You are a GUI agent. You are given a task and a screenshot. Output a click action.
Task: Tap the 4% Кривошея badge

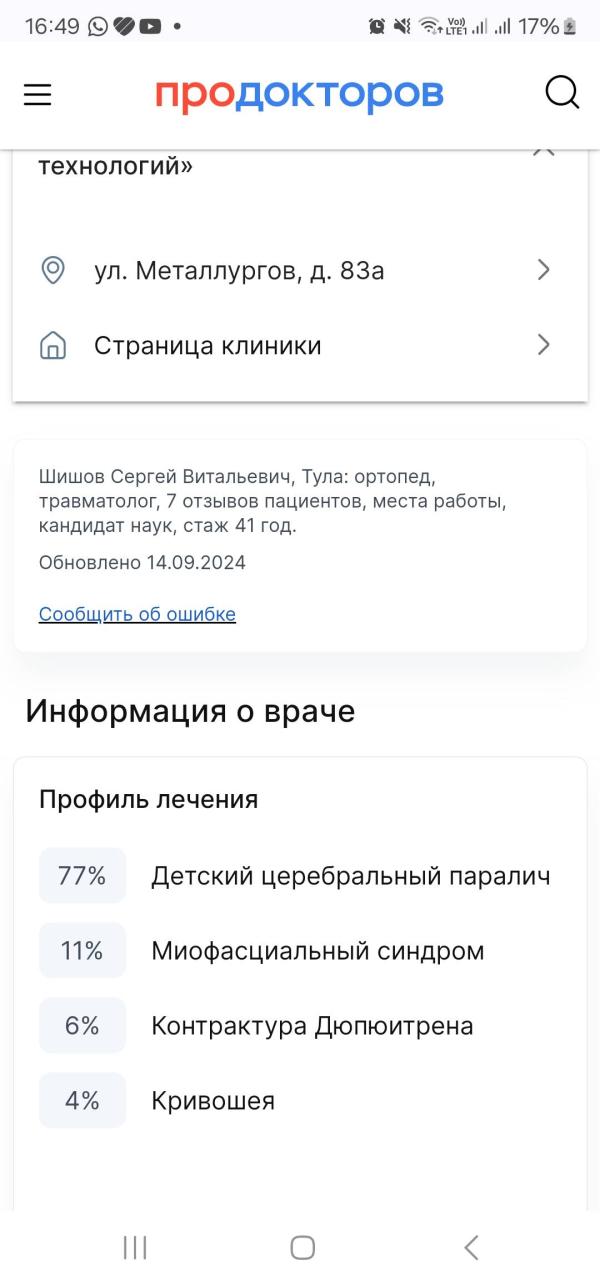pos(82,1101)
